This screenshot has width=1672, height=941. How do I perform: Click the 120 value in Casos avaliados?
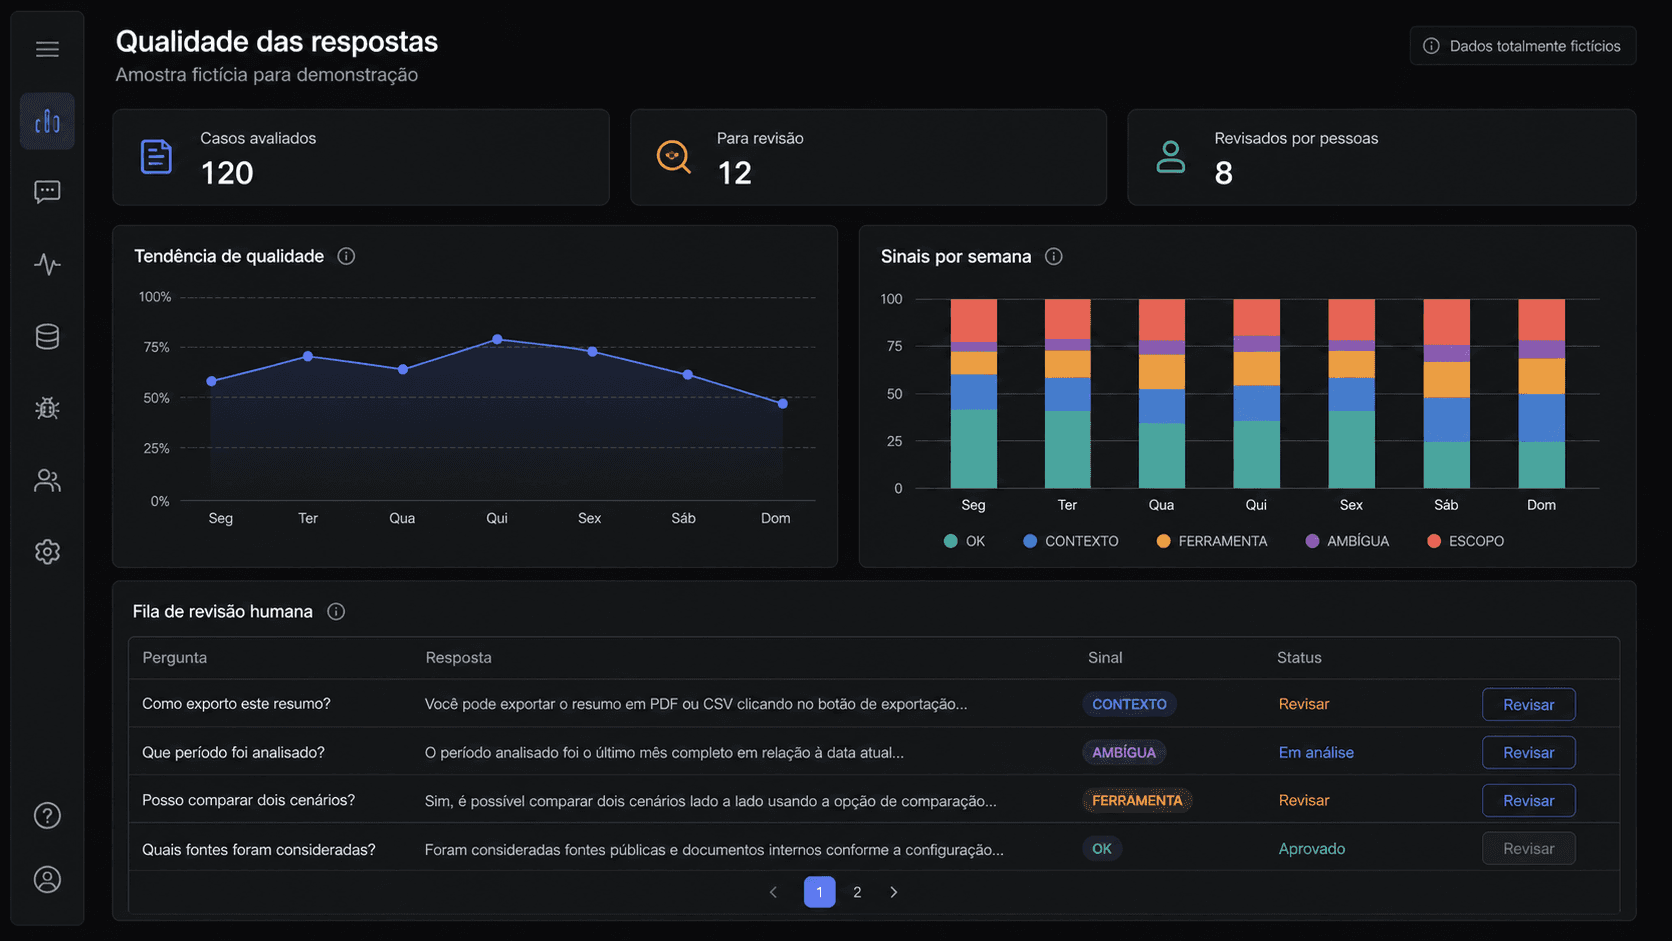click(x=227, y=173)
